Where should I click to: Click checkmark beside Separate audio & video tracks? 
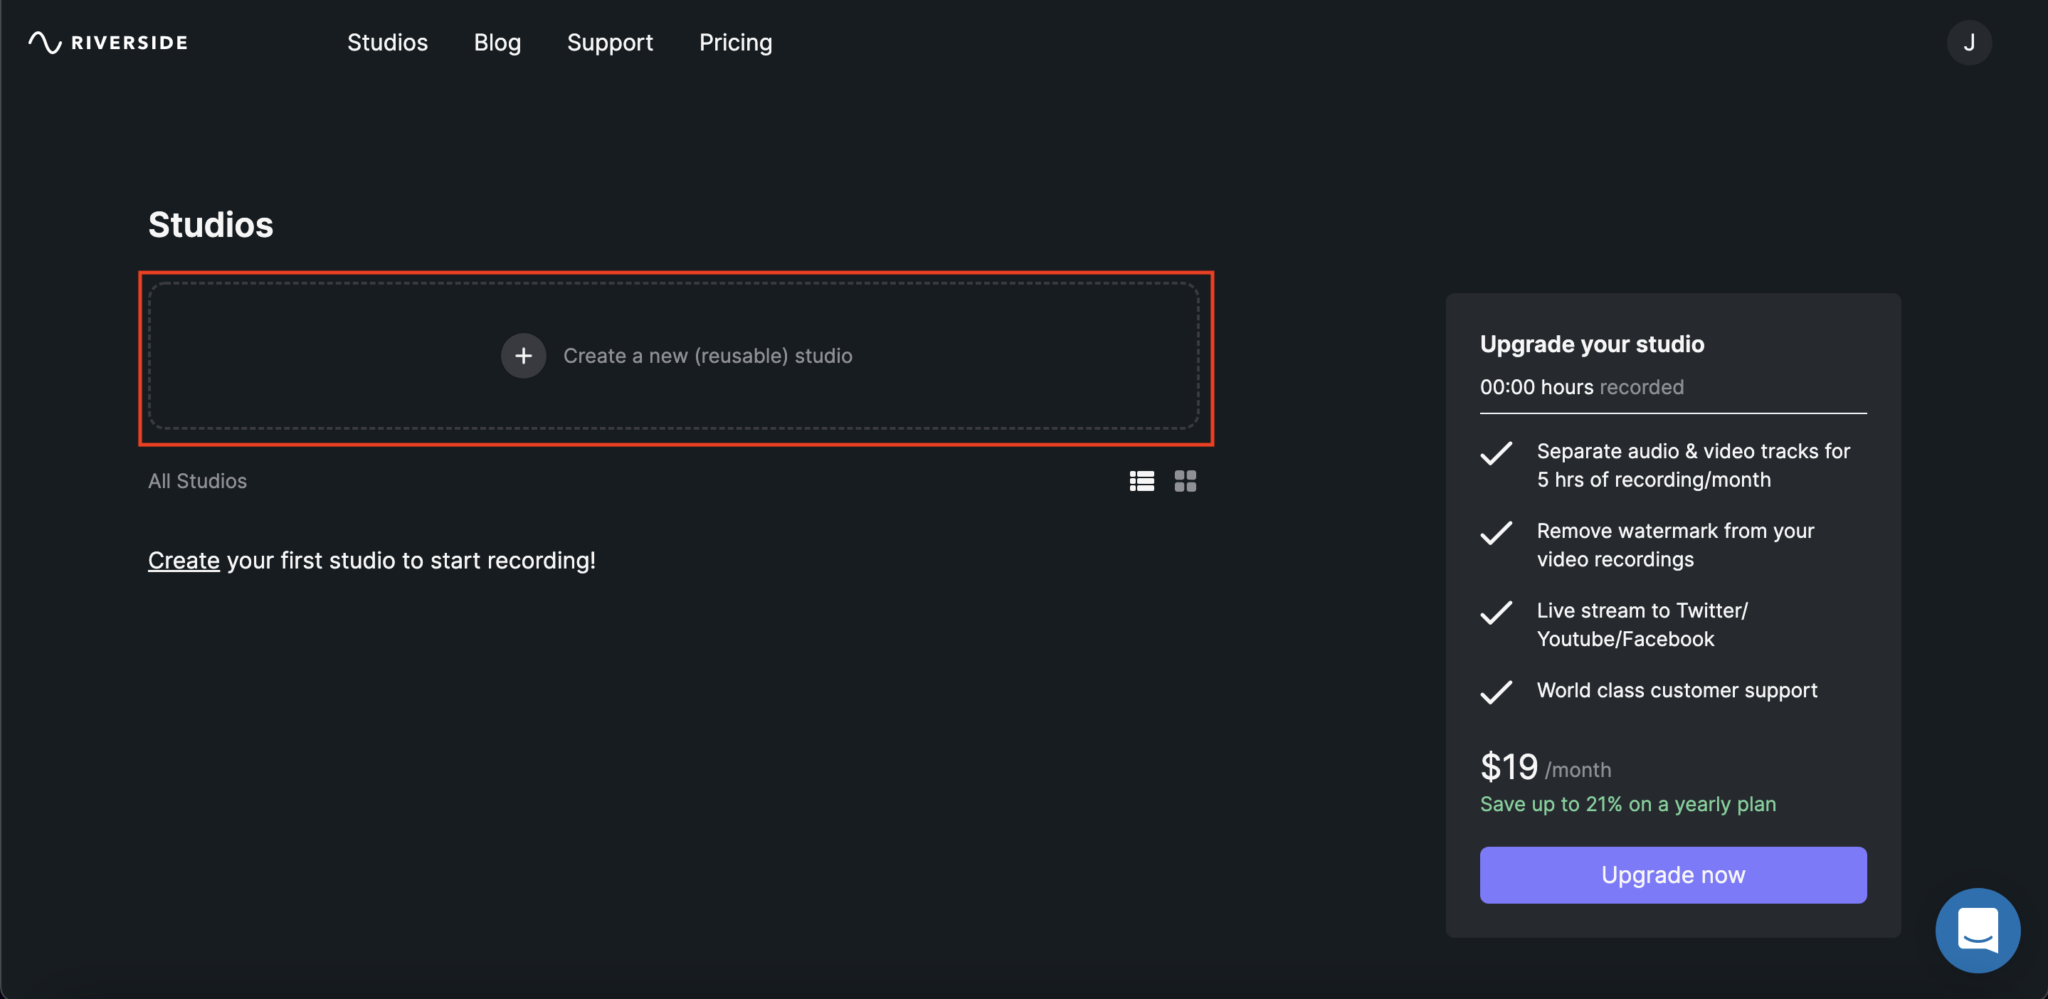[x=1496, y=454]
